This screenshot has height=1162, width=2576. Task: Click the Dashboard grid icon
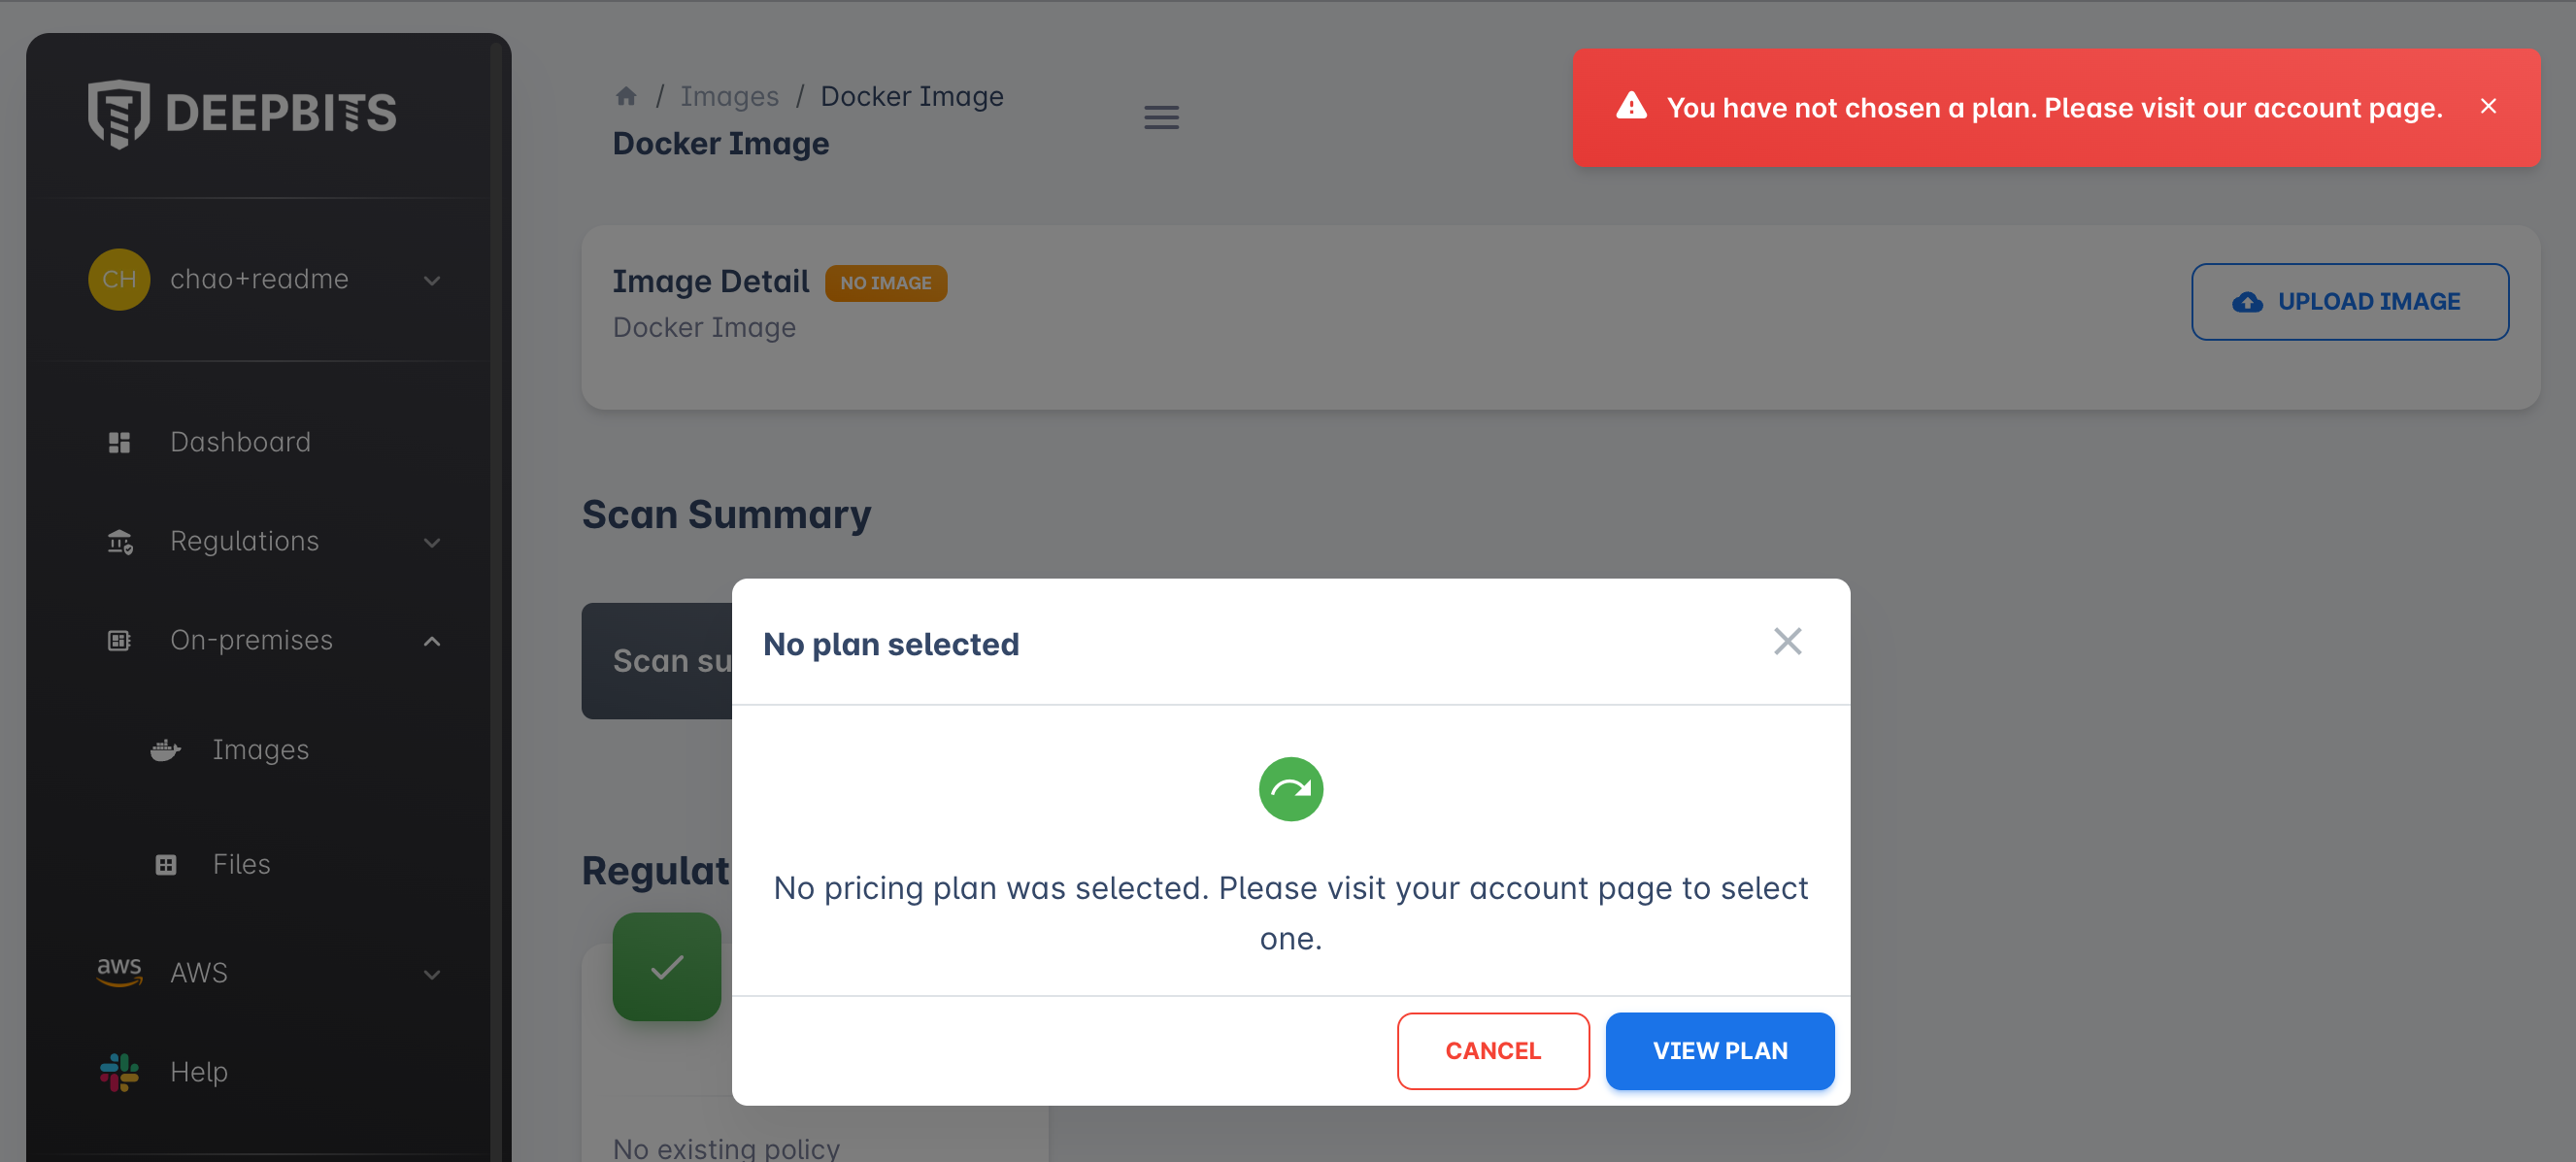[119, 442]
